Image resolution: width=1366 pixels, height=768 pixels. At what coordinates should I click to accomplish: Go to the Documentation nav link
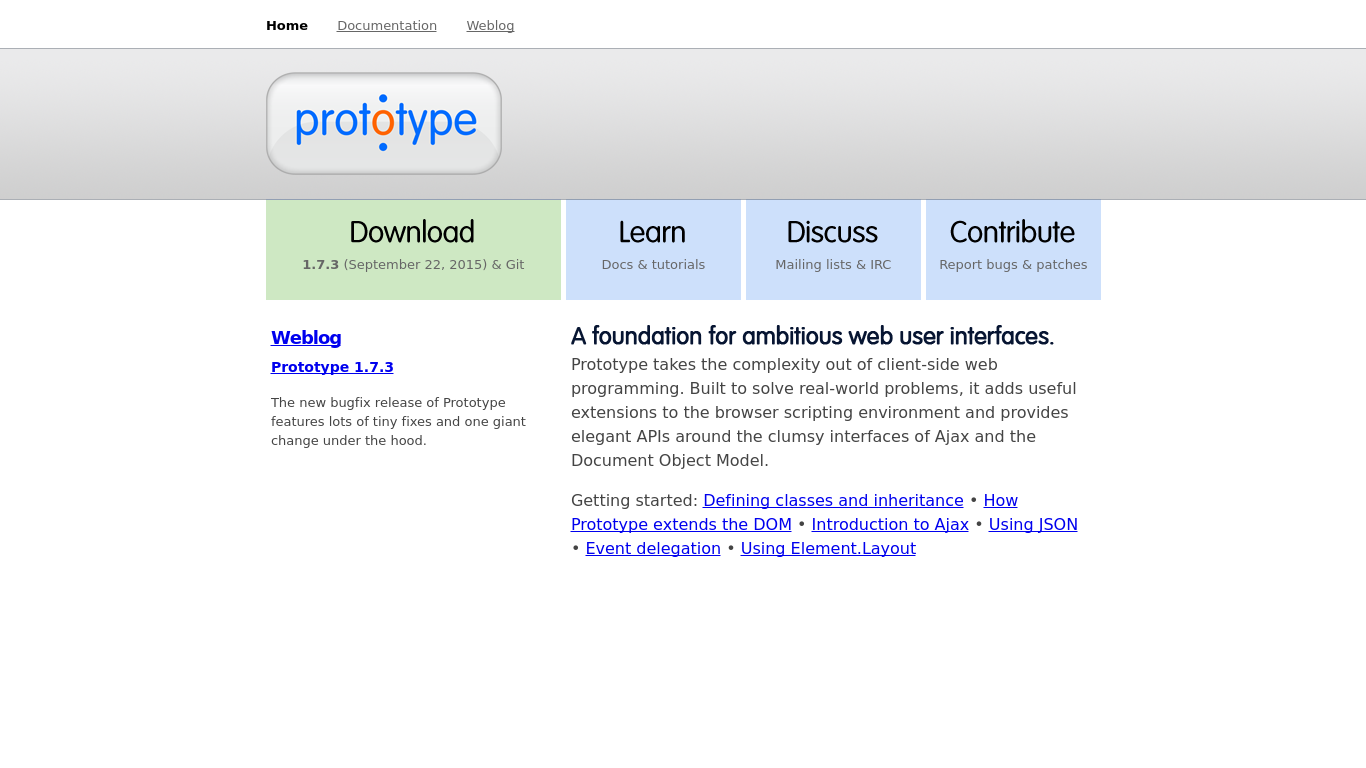click(387, 25)
